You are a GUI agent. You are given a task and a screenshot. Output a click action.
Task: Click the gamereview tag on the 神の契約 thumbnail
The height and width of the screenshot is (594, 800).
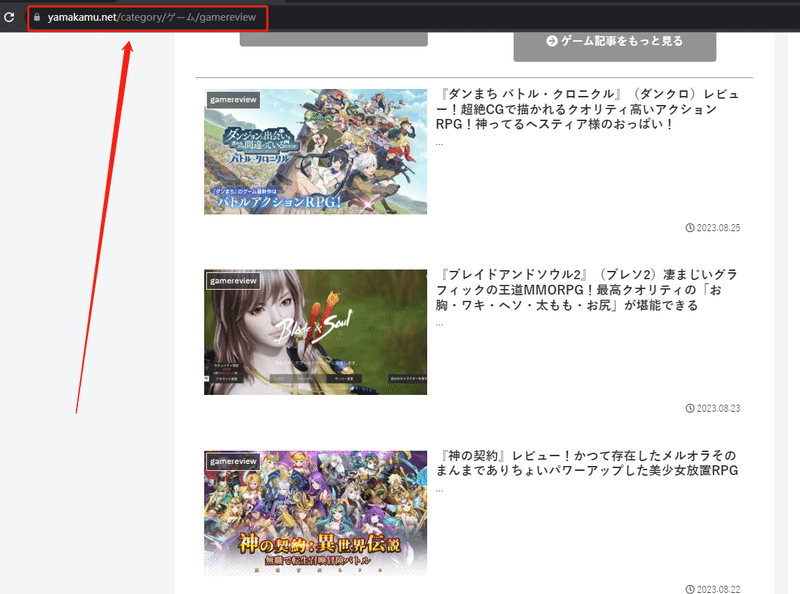coord(233,461)
